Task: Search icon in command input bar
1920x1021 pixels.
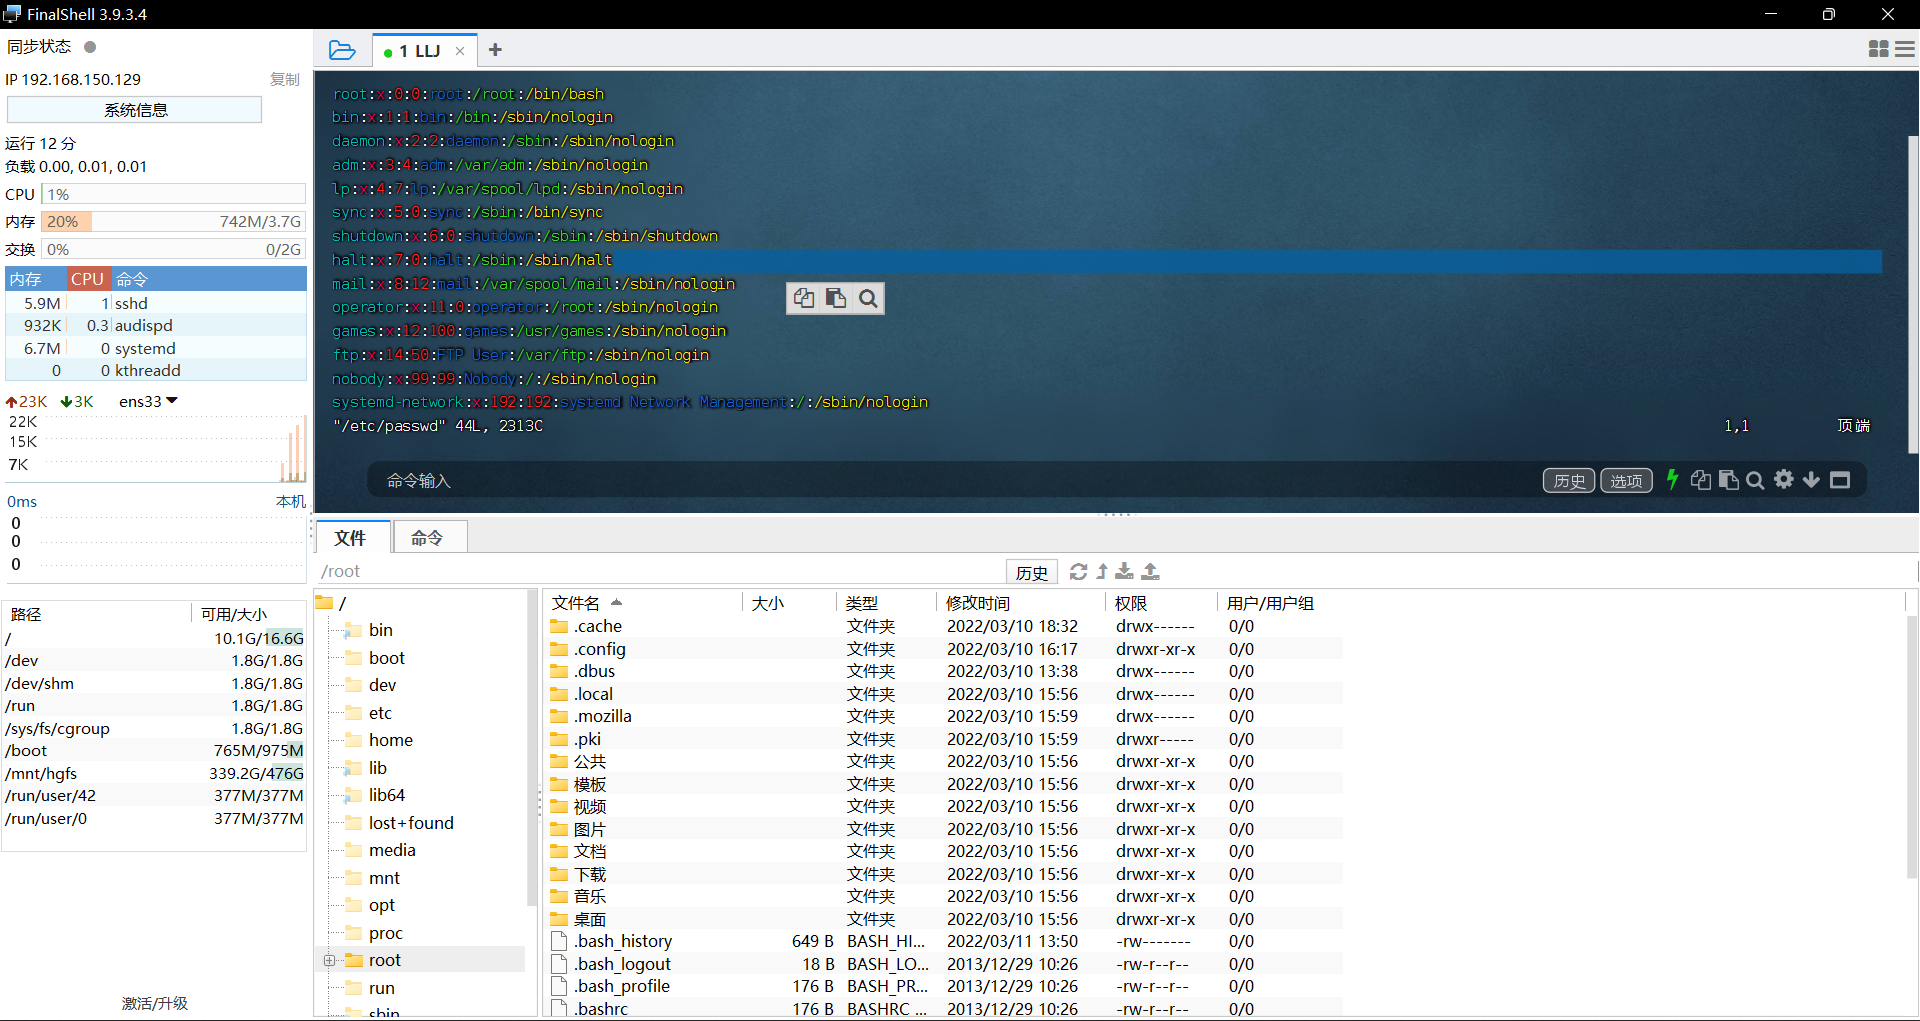Action: pyautogui.click(x=1755, y=481)
